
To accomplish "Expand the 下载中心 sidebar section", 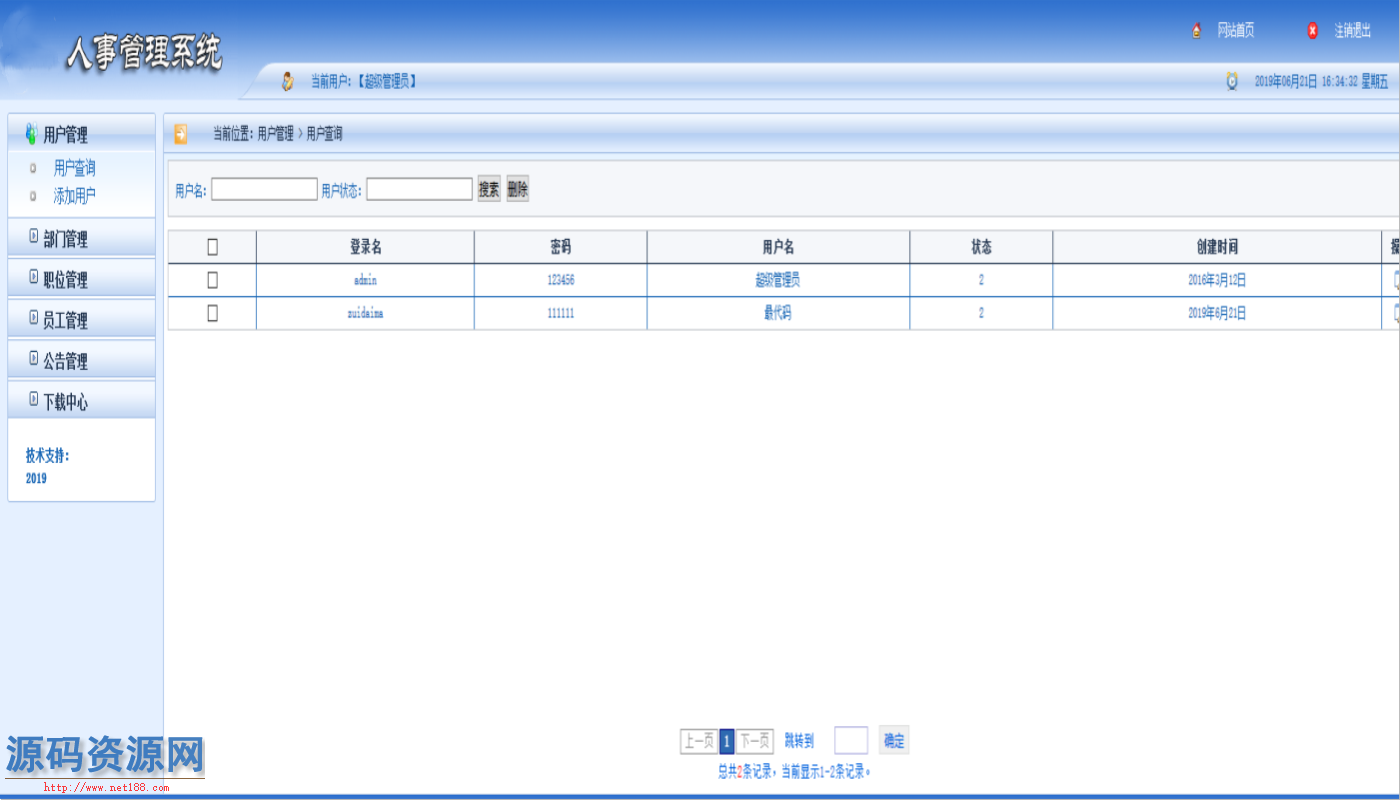I will point(65,402).
